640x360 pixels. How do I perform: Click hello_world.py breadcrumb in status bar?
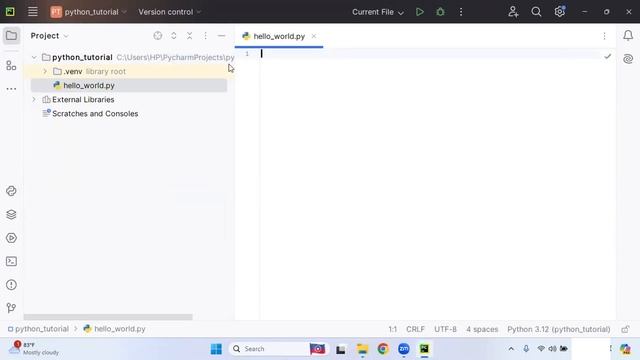coord(115,329)
